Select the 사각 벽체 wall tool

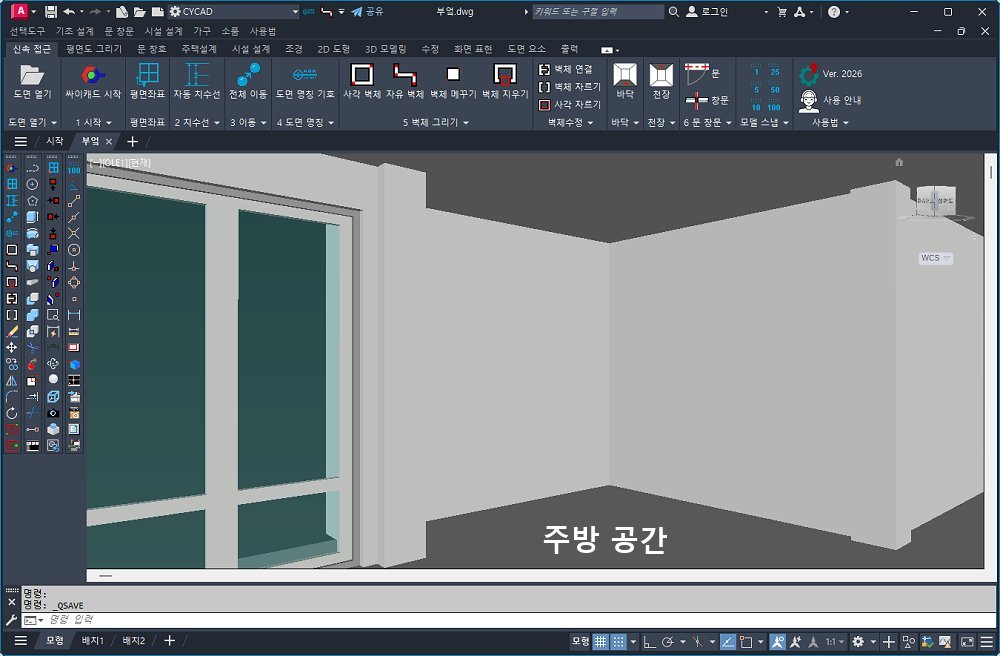[x=362, y=75]
